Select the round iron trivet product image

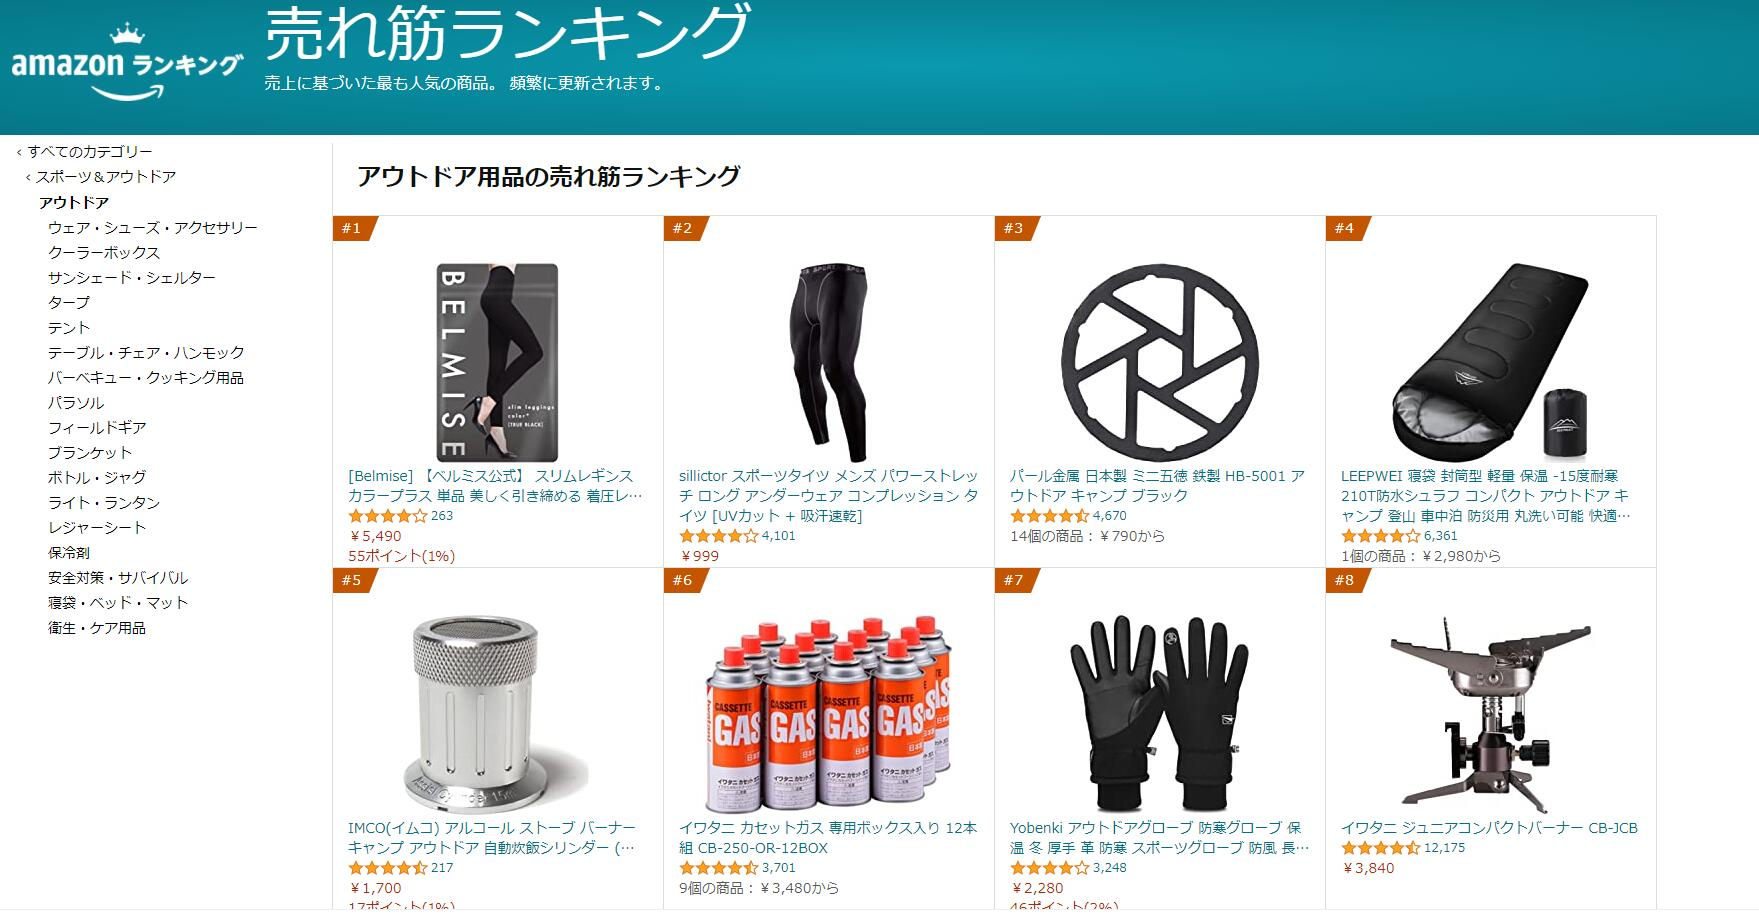click(x=1159, y=362)
